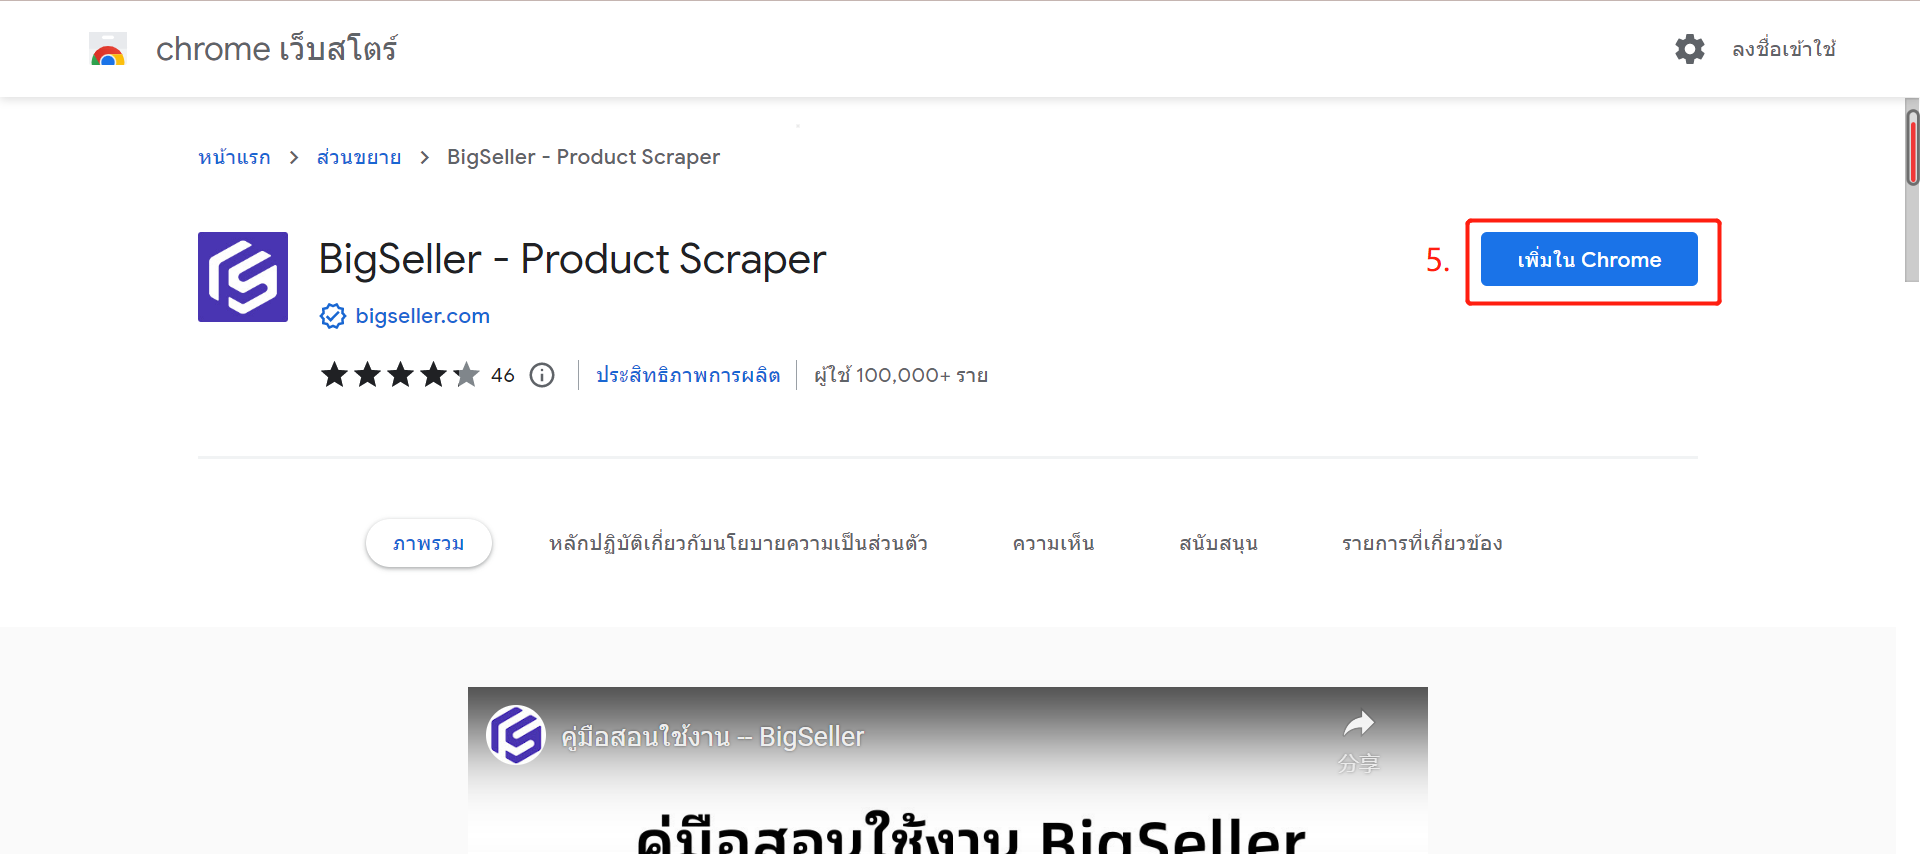Open ประสิทธิภาพการผลิต category link
The width and height of the screenshot is (1920, 854).
pyautogui.click(x=688, y=375)
